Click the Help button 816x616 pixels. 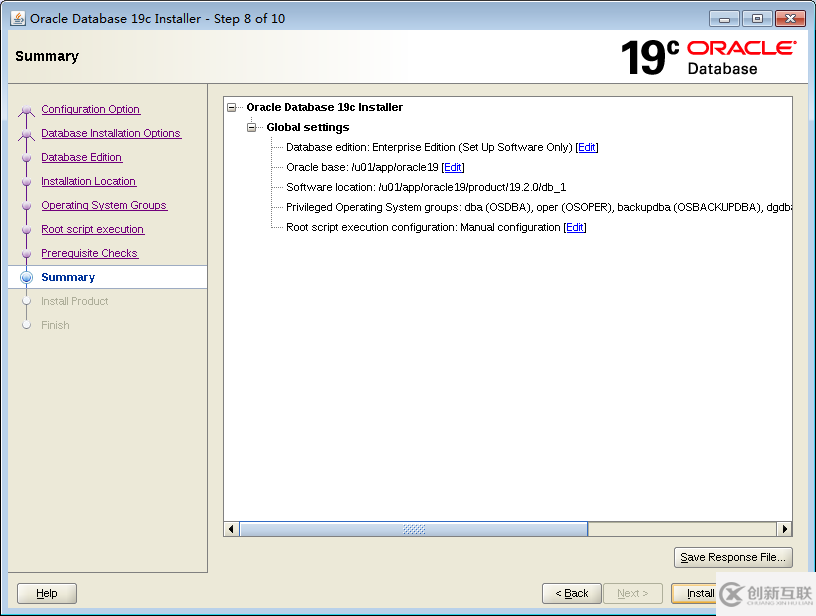47,593
